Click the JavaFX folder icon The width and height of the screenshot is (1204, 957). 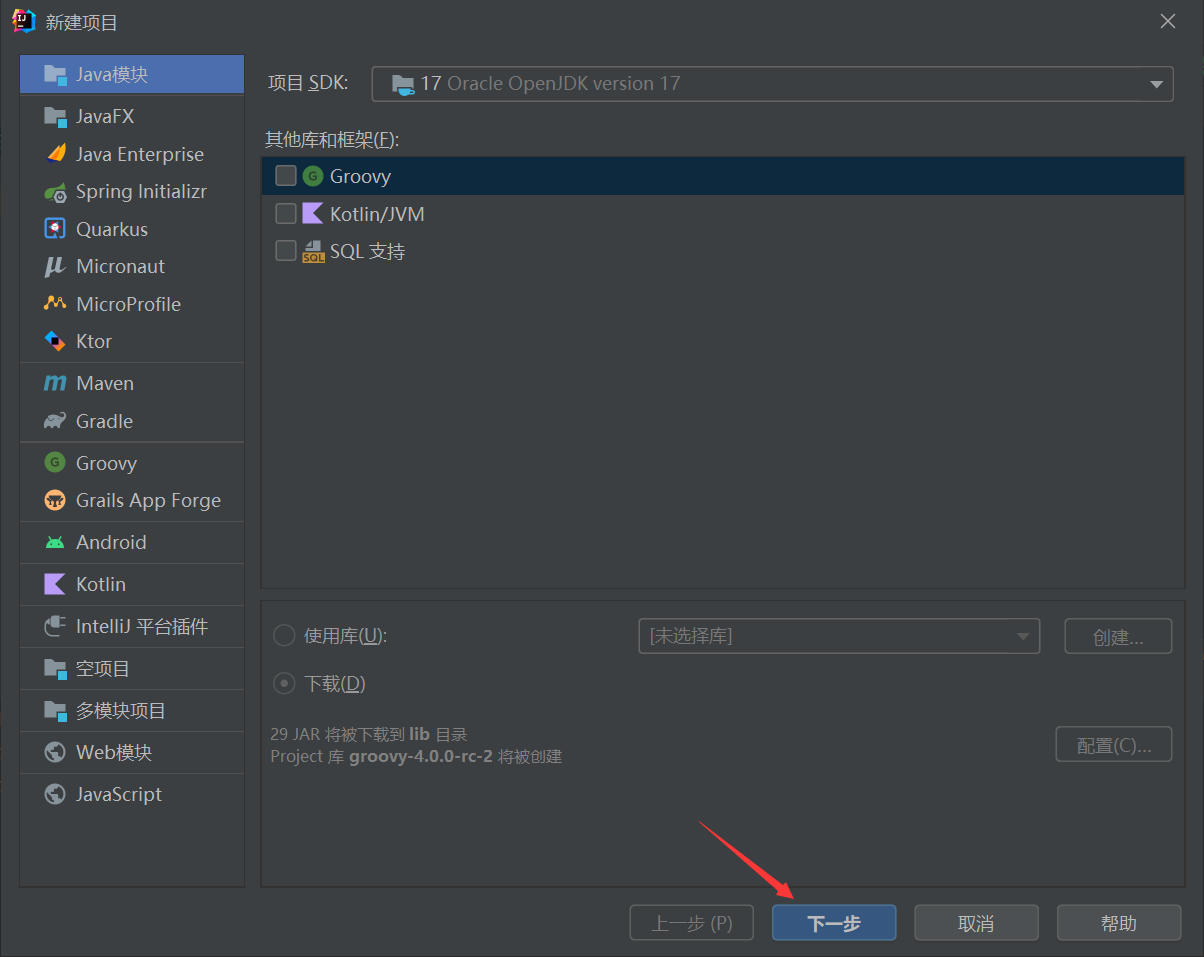point(55,117)
